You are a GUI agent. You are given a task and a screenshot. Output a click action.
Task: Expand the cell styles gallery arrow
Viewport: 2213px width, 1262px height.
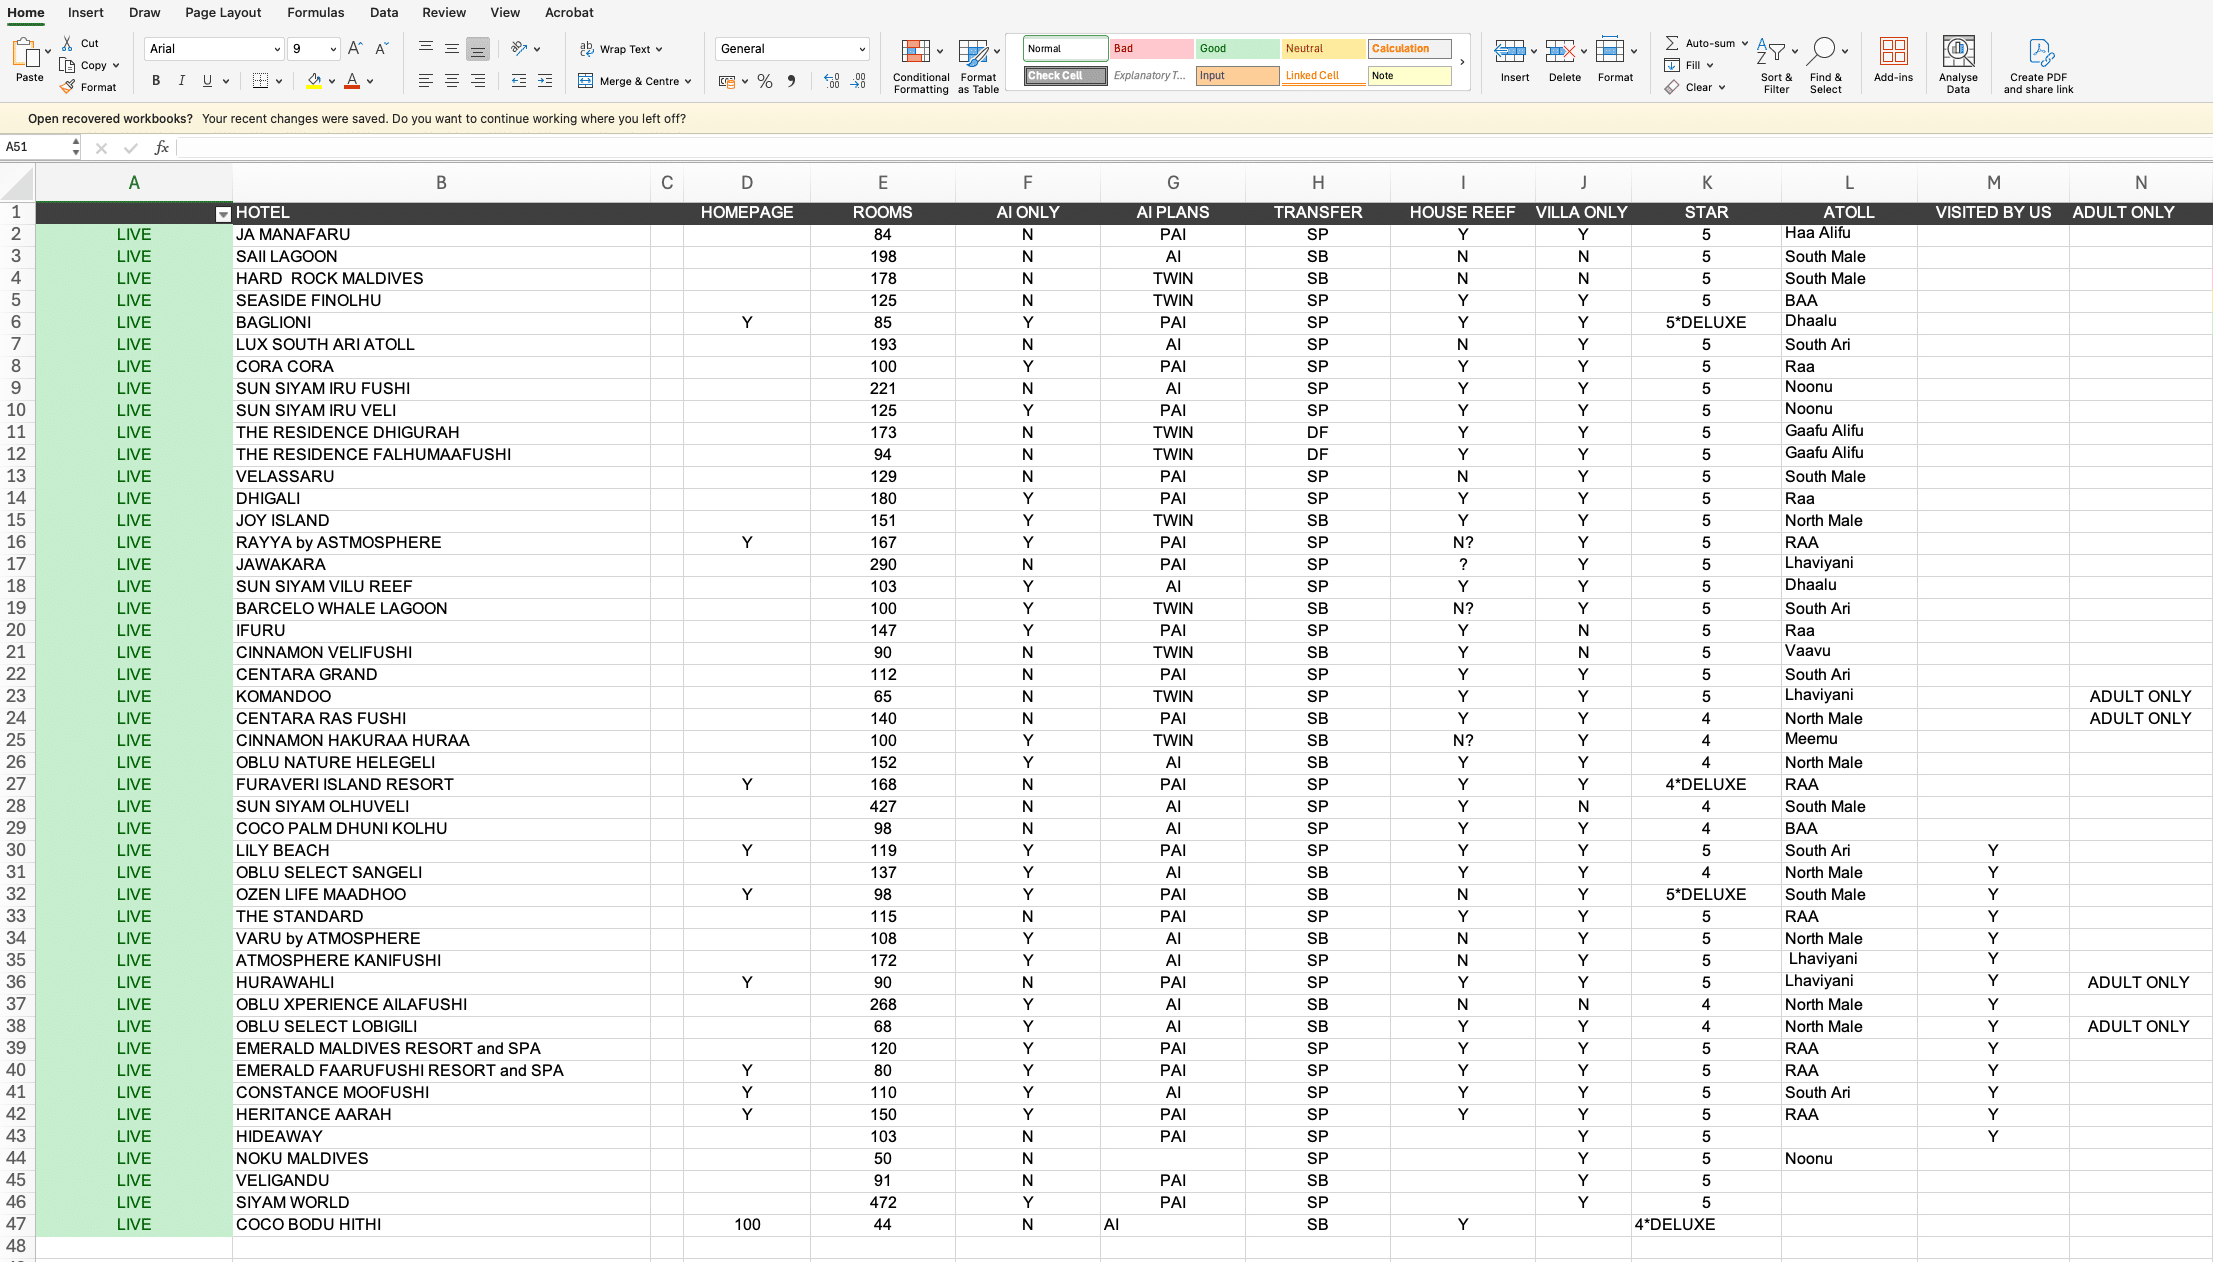point(1462,62)
